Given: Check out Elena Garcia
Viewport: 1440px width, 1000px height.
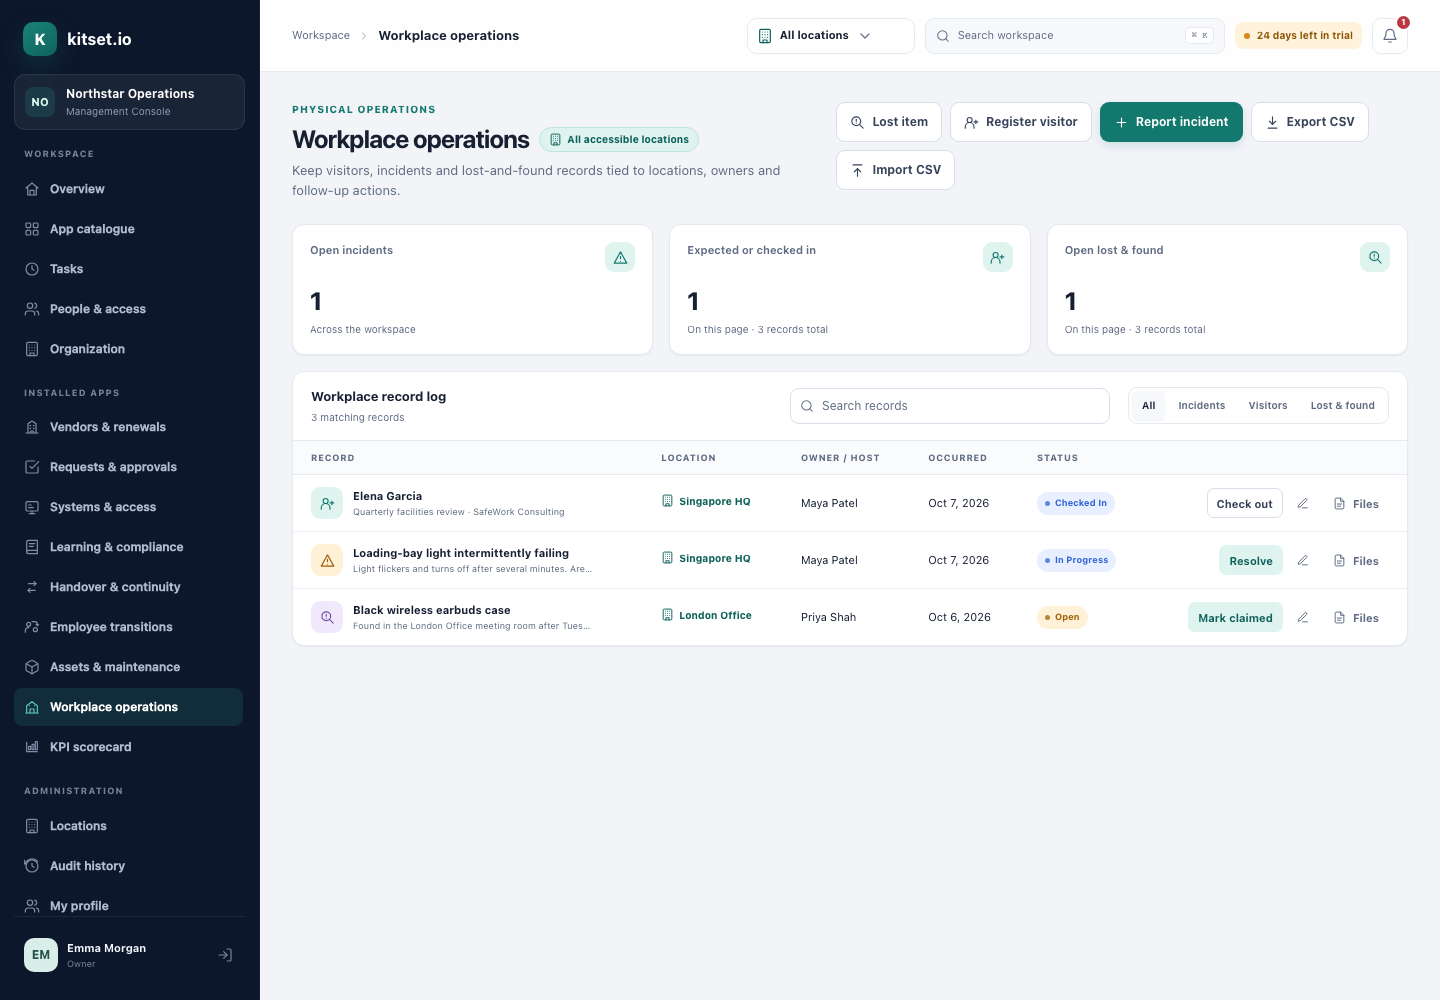Looking at the screenshot, I should 1245,504.
